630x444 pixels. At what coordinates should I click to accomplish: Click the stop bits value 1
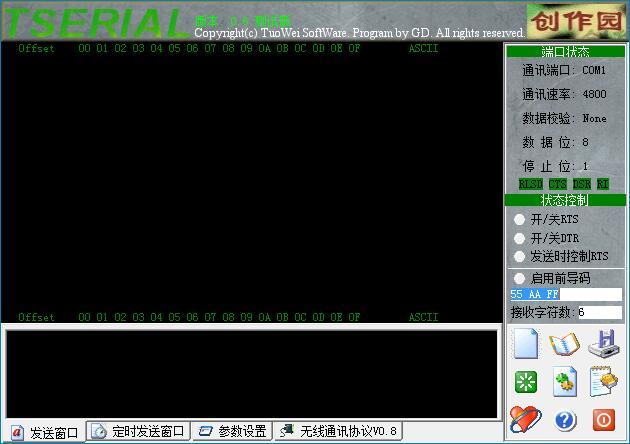pos(585,166)
